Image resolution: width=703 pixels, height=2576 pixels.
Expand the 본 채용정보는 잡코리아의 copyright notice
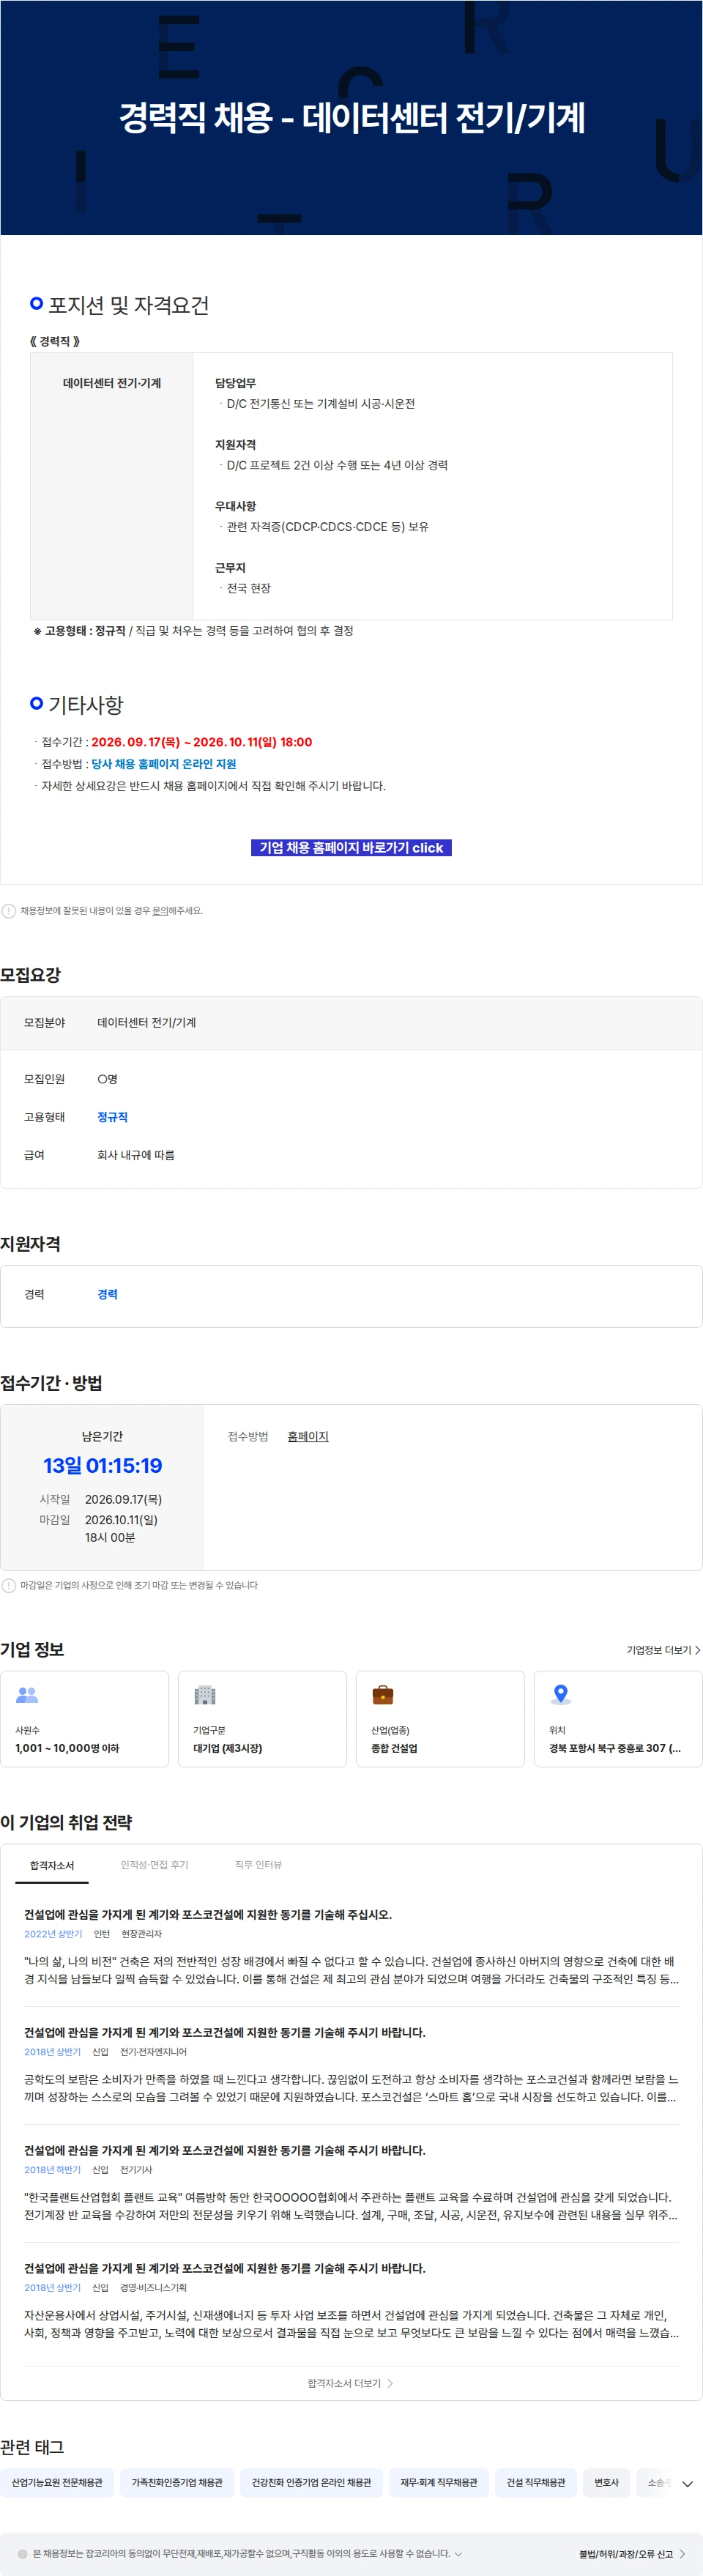click(458, 2553)
